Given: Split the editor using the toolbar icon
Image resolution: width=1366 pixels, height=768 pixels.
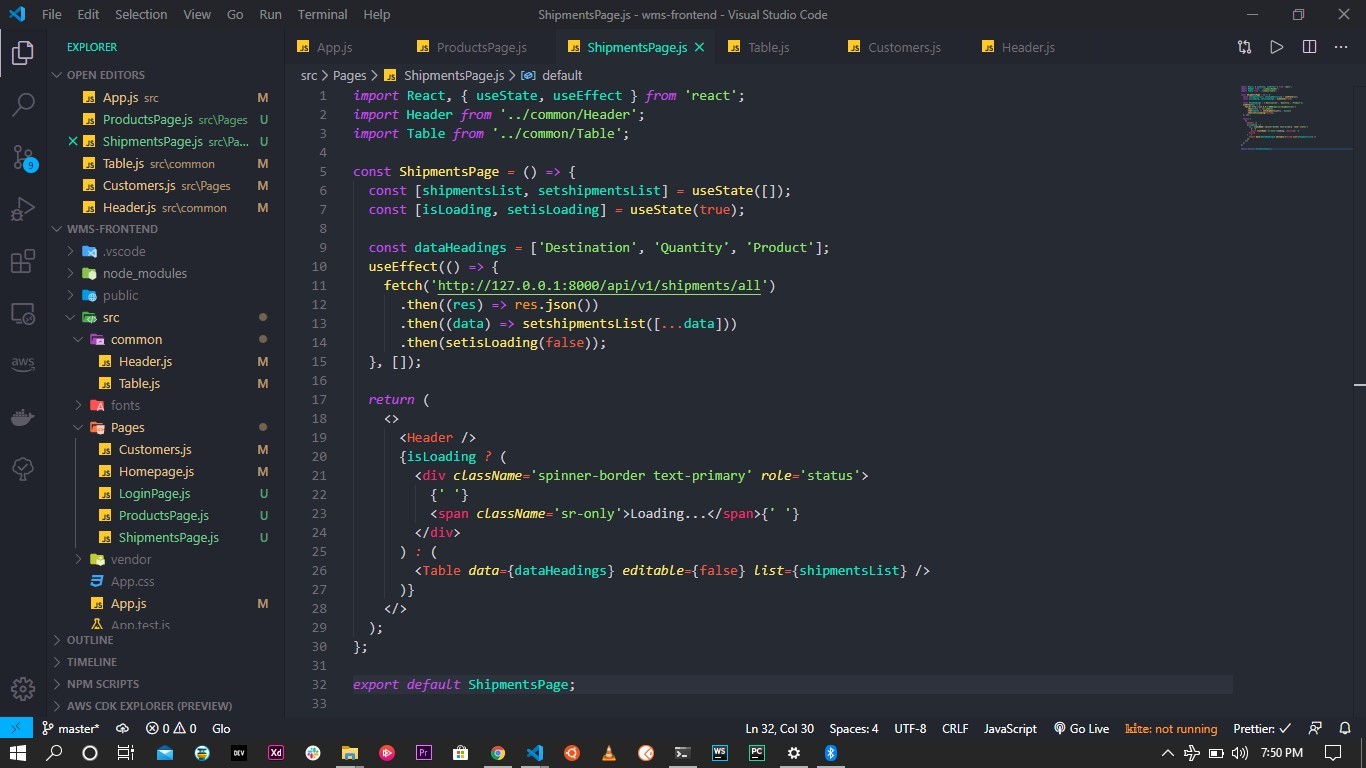Looking at the screenshot, I should pos(1308,47).
